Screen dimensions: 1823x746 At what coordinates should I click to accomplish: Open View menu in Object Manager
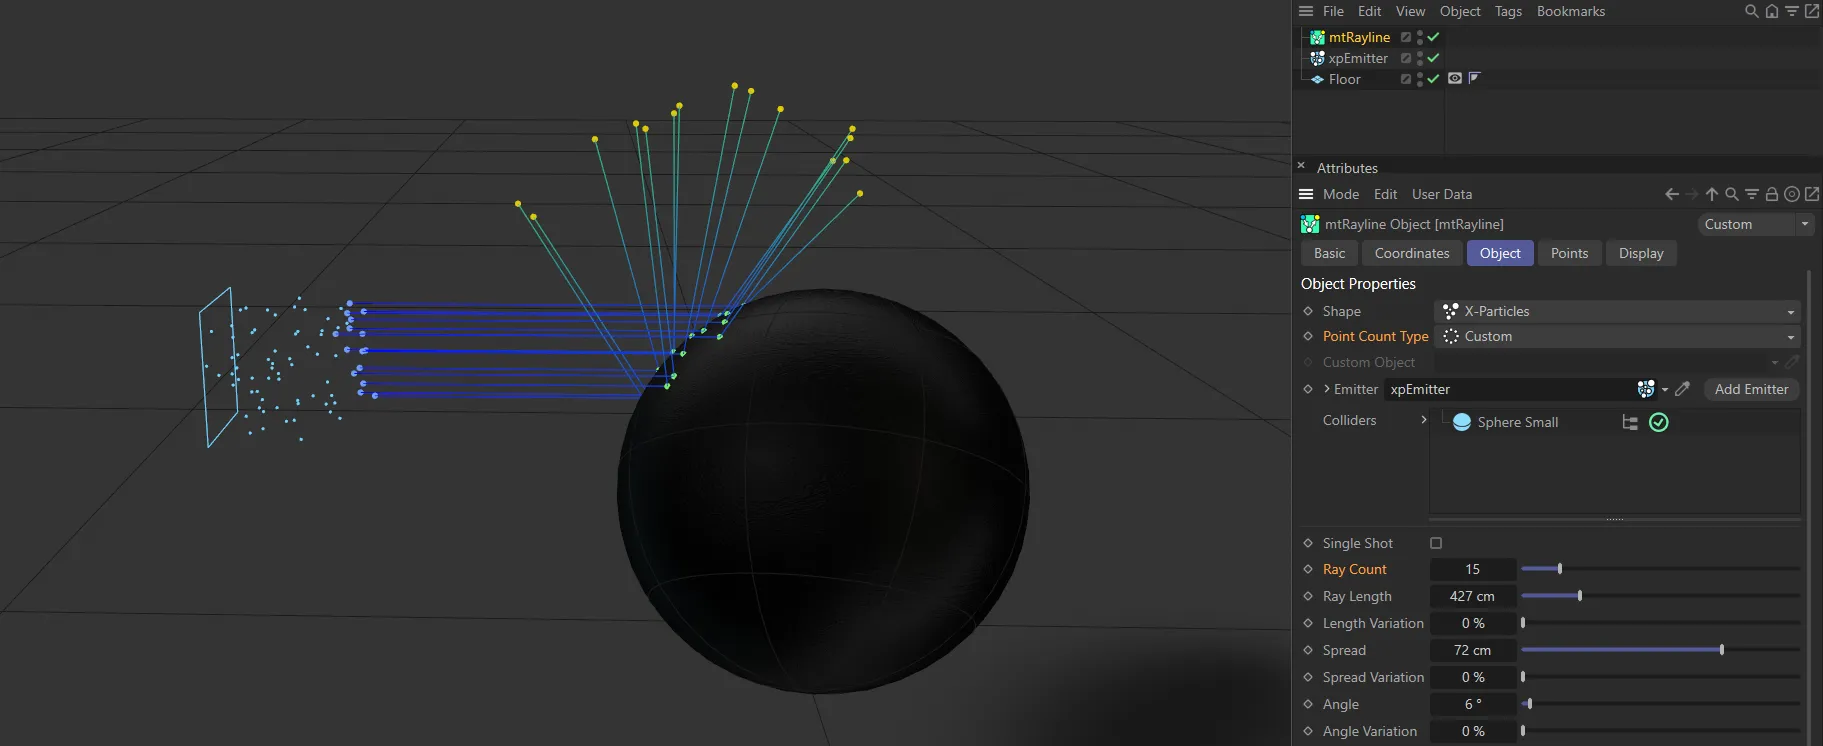click(x=1410, y=11)
